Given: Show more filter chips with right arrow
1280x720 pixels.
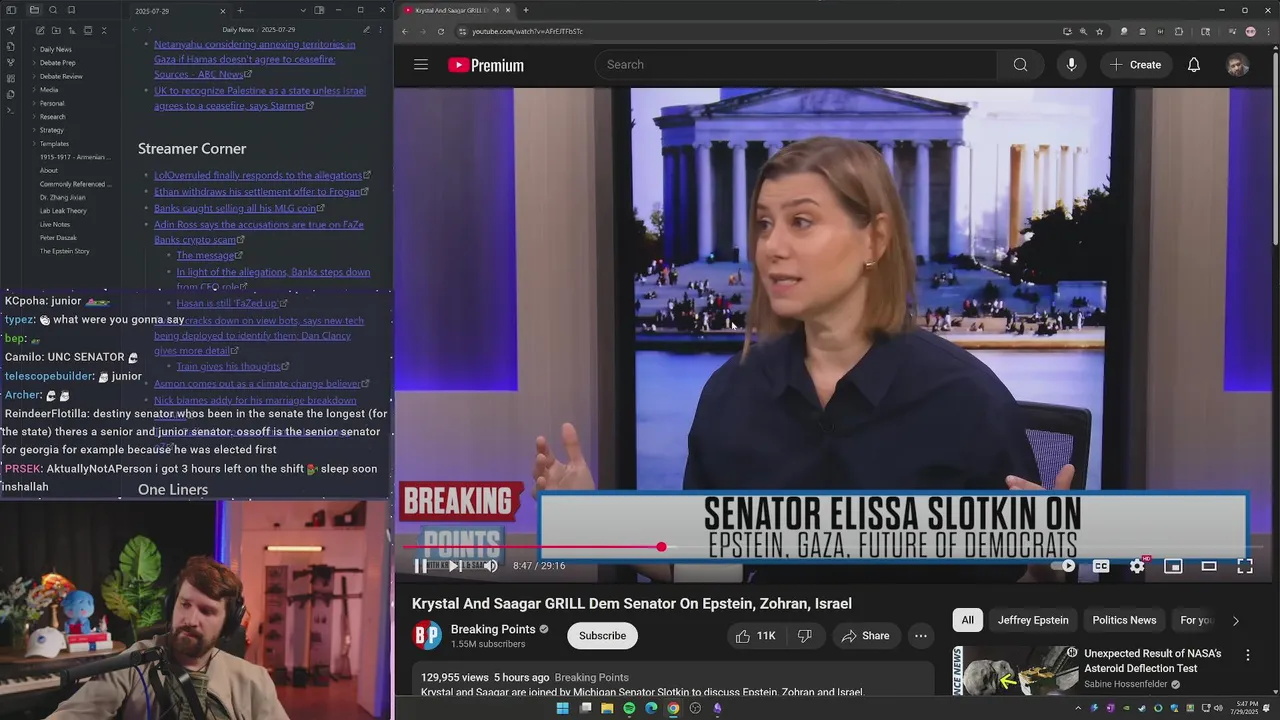Looking at the screenshot, I should pyautogui.click(x=1235, y=620).
